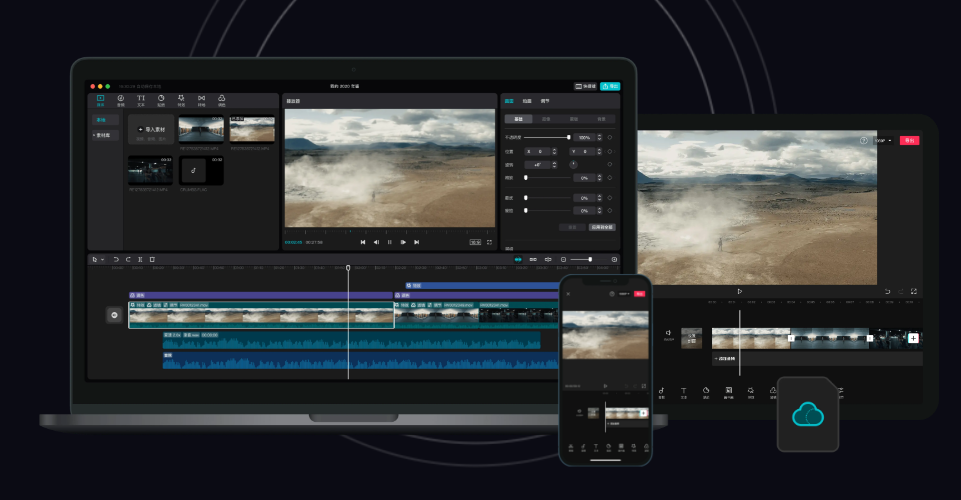Jump to start in laptop player controls

click(x=363, y=243)
